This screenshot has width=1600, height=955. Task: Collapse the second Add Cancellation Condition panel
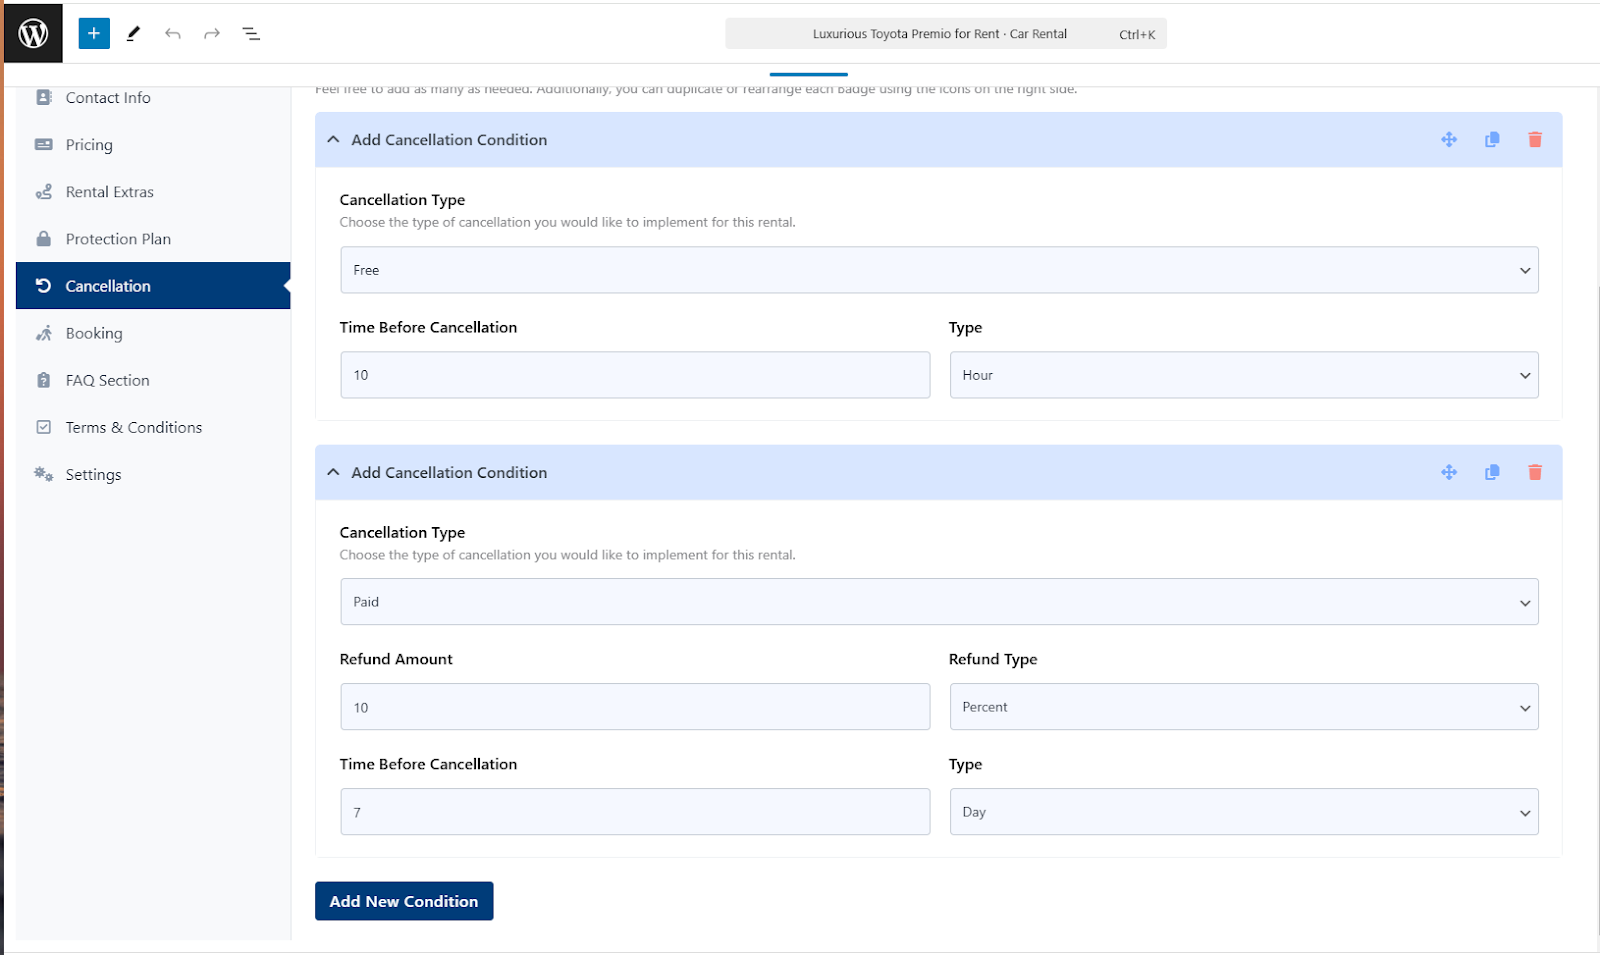tap(333, 472)
